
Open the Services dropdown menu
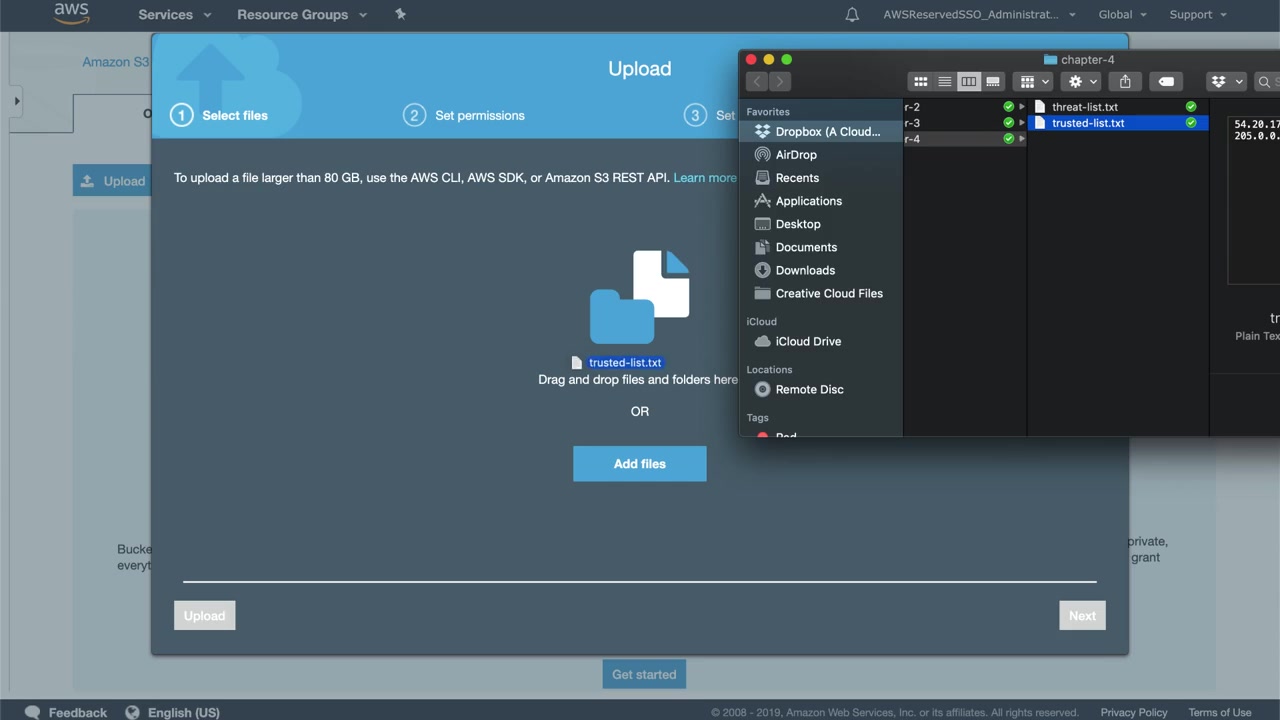(x=175, y=15)
